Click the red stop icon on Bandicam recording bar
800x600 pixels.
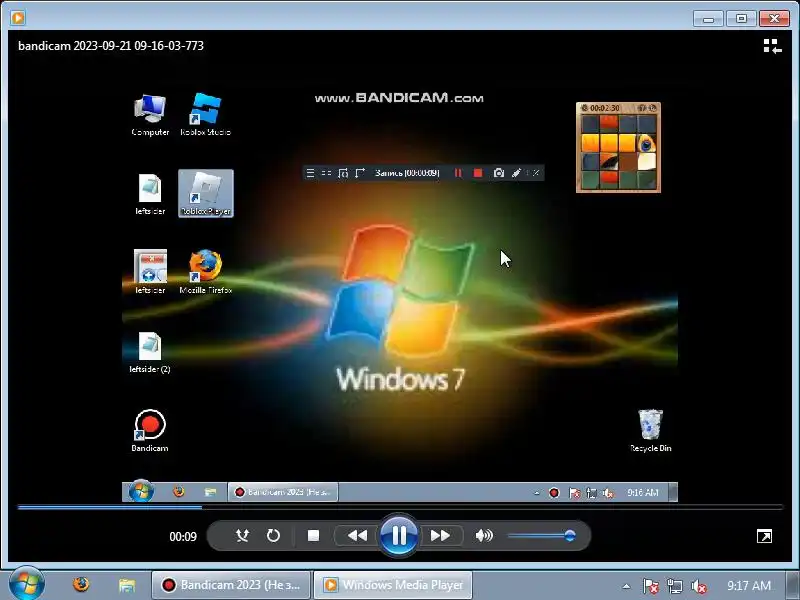click(x=478, y=173)
